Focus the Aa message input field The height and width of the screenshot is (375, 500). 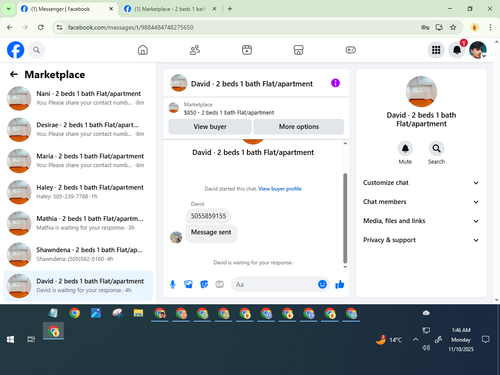275,284
